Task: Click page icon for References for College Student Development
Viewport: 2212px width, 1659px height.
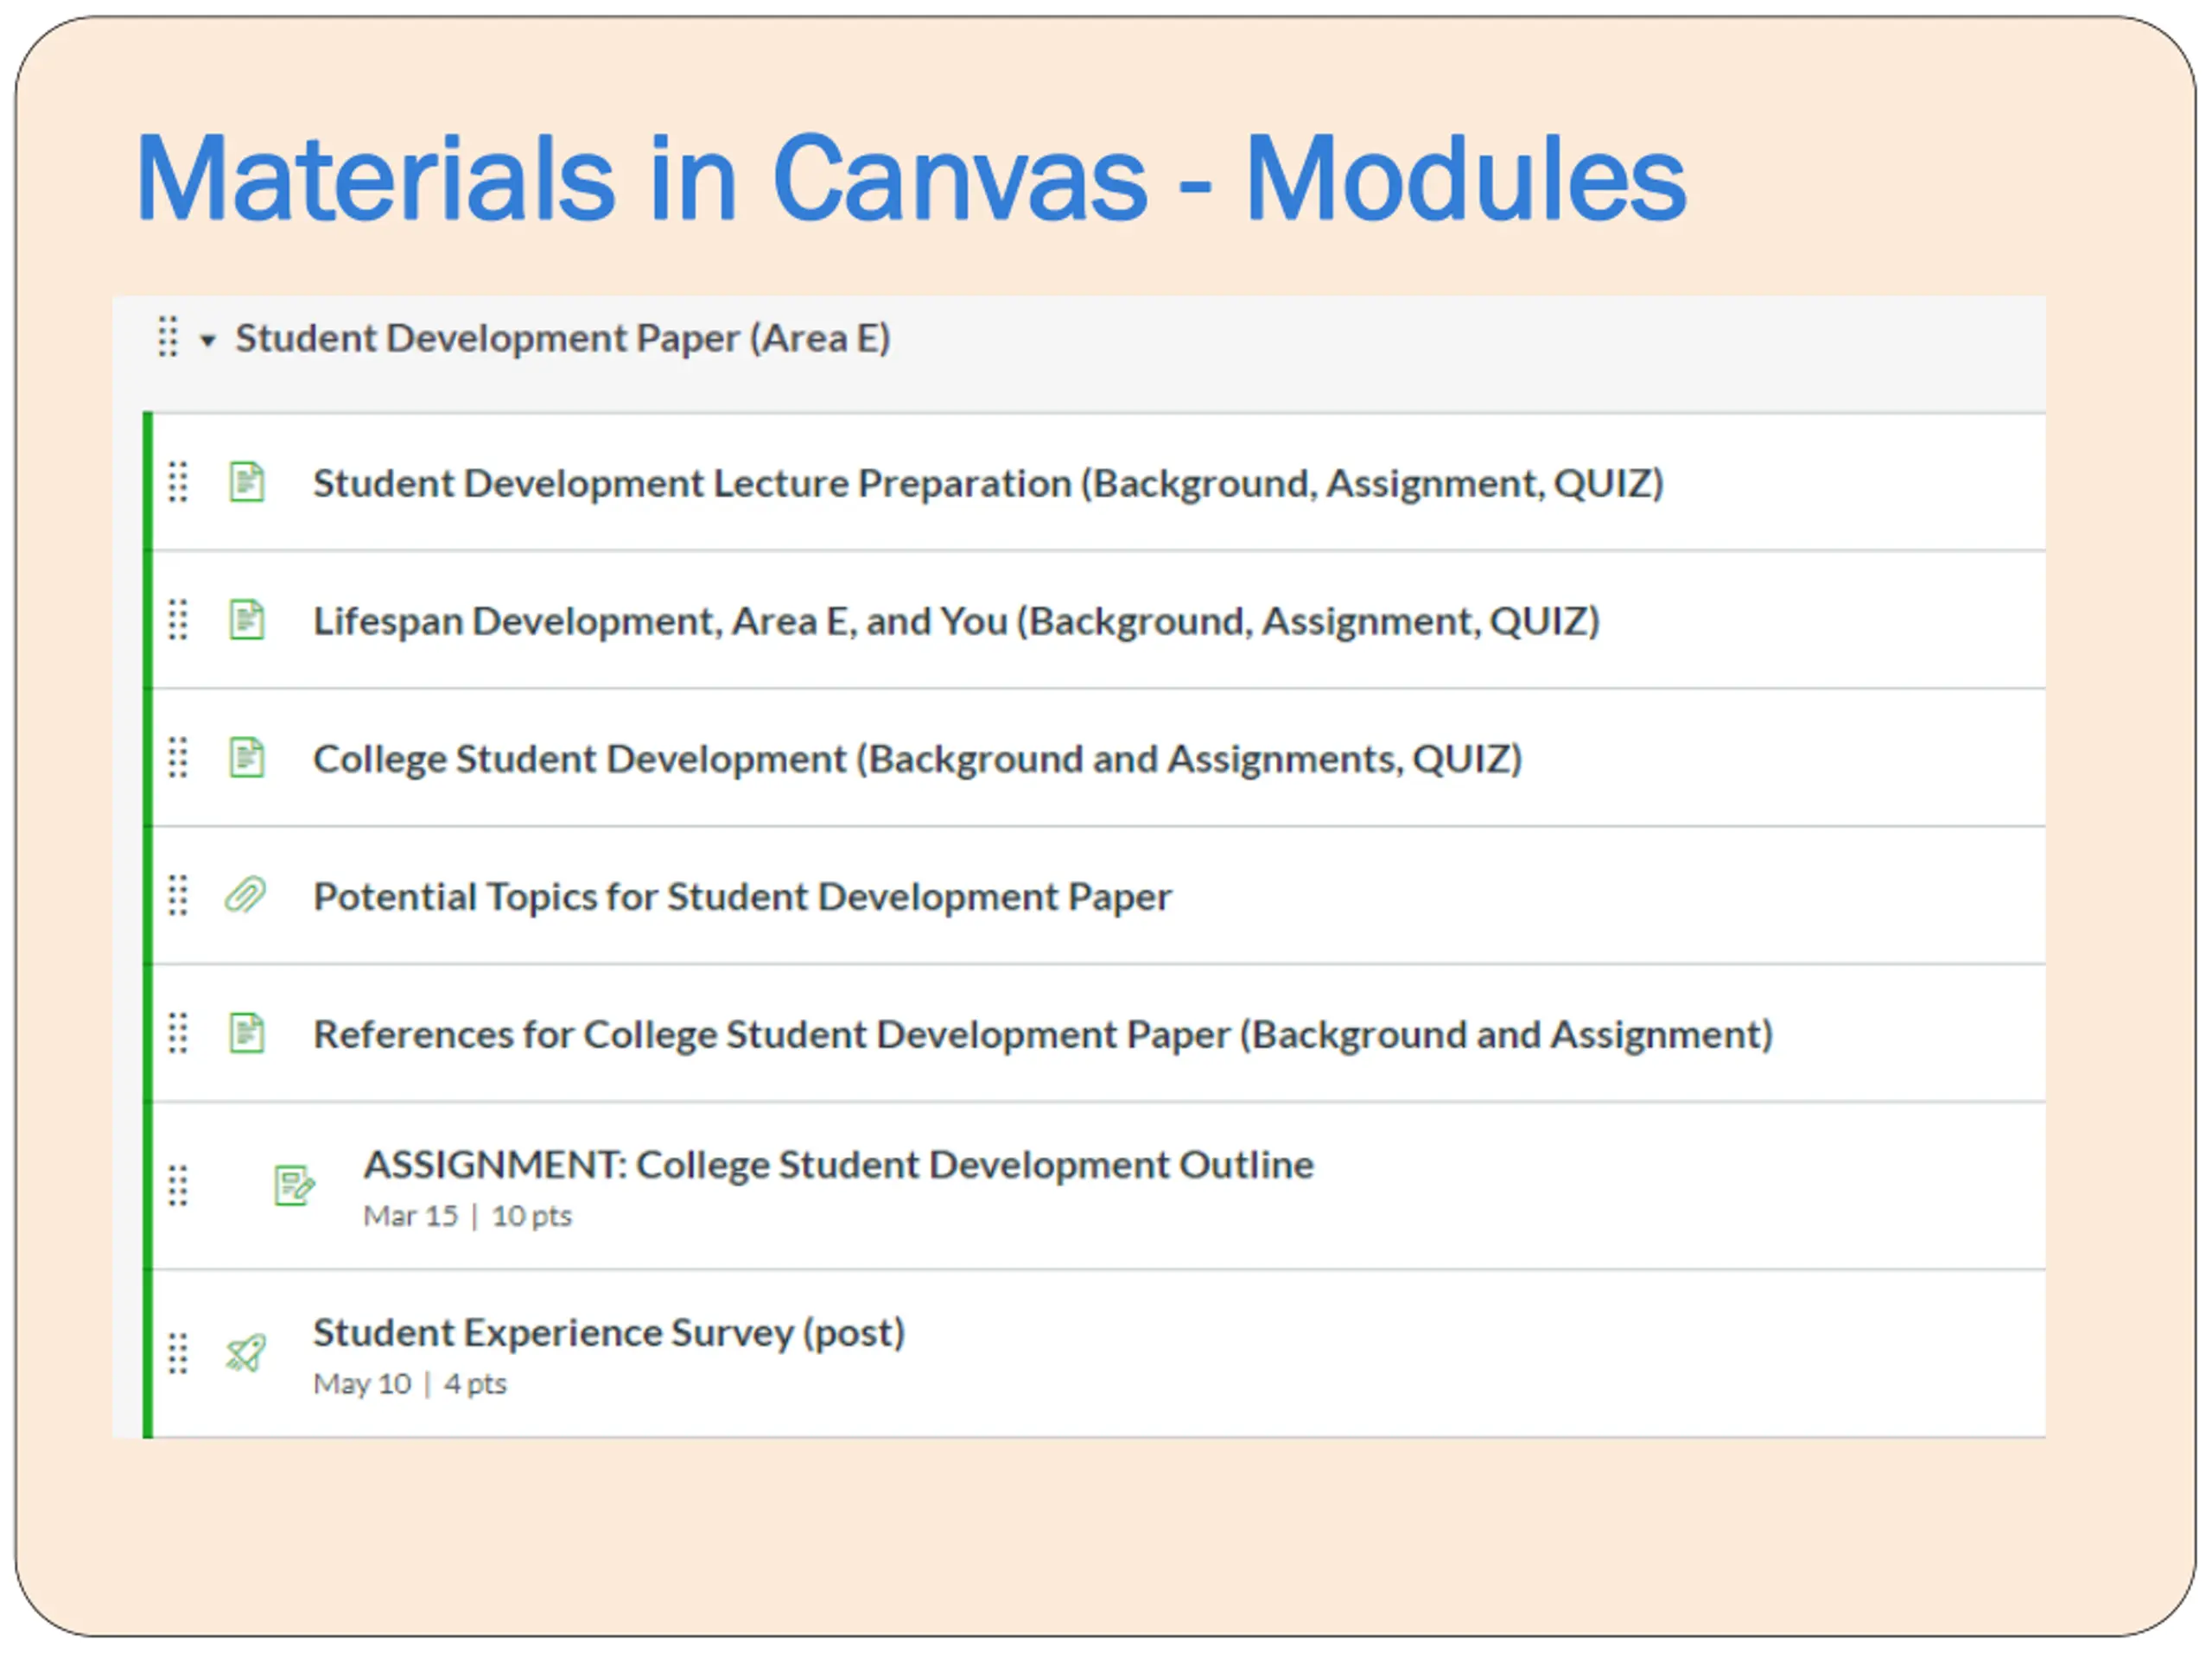Action: (x=247, y=1034)
